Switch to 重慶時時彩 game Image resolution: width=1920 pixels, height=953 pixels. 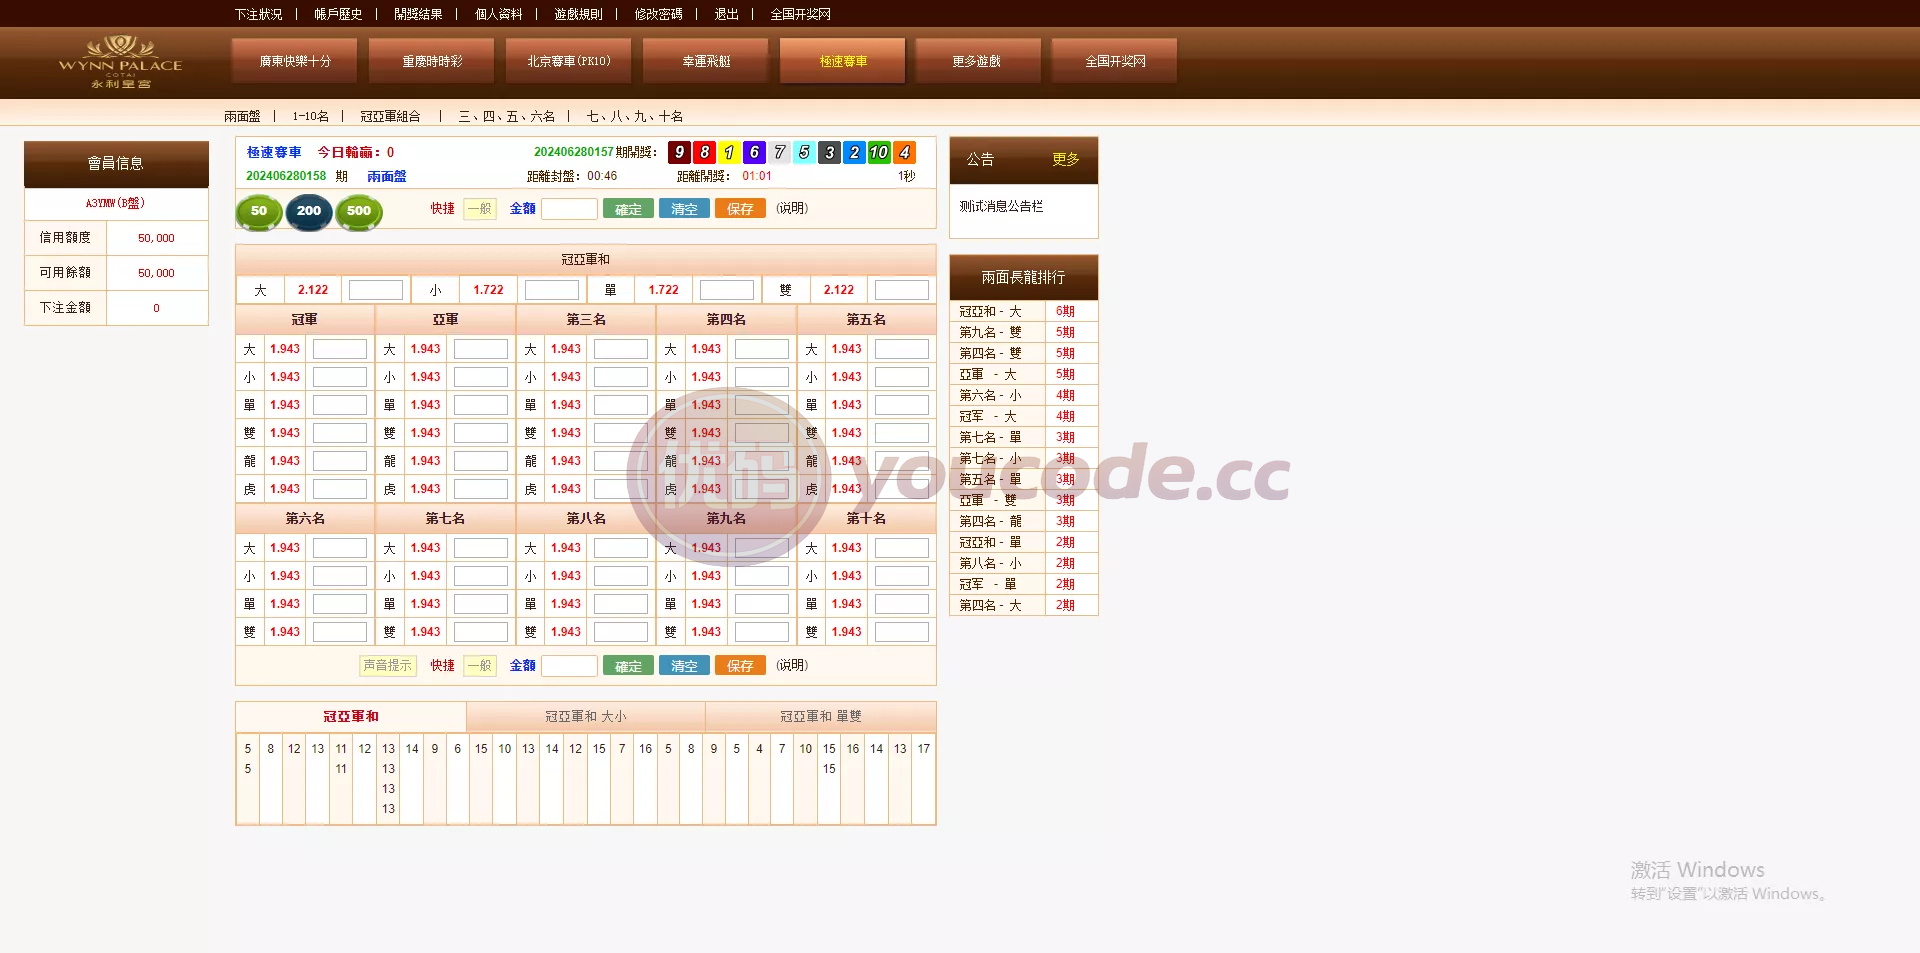432,61
